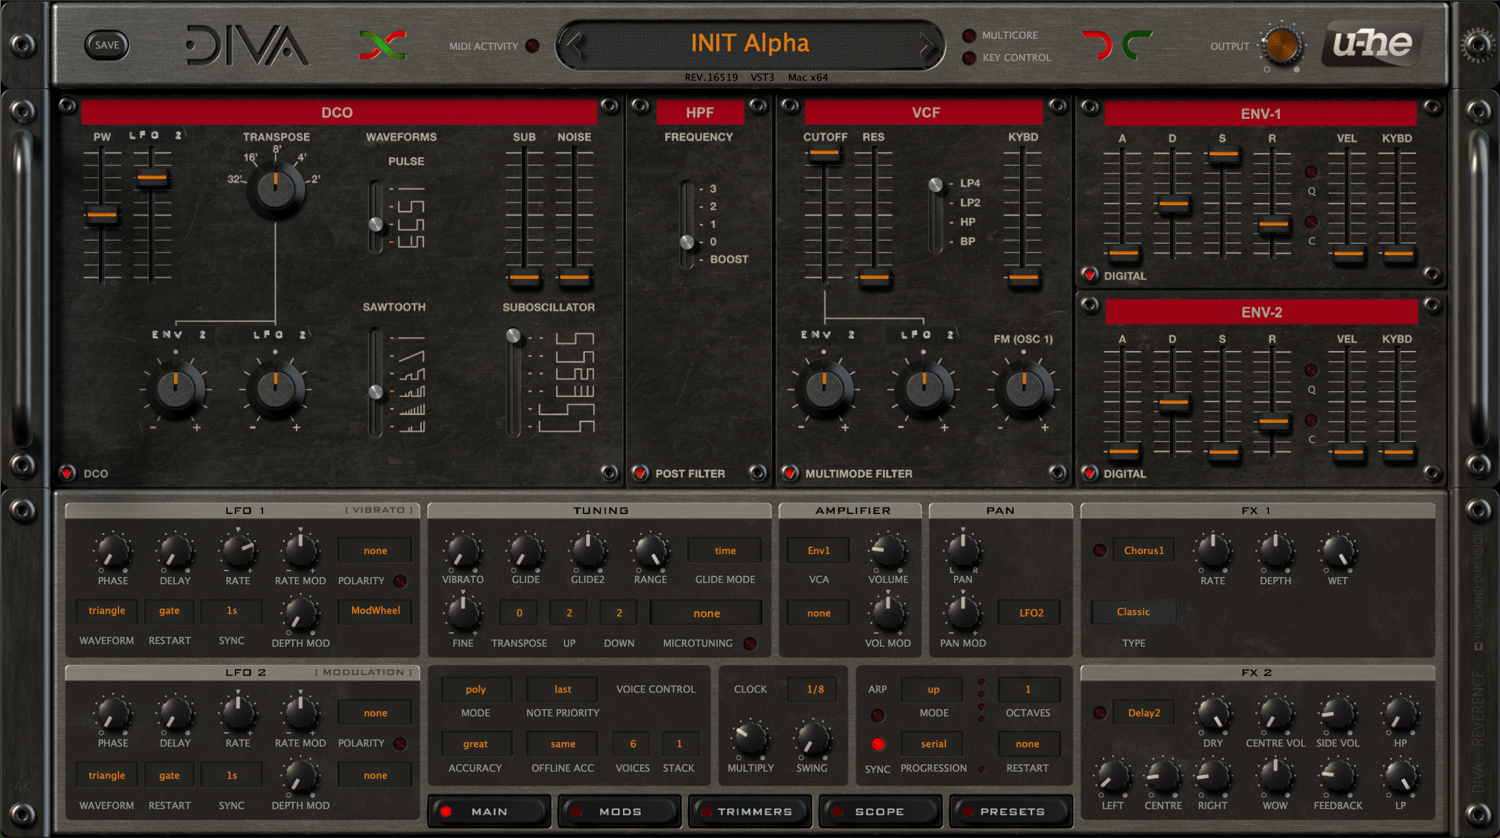Open the LFO 1 ModWheel depth source dropdown
The image size is (1500, 838).
[375, 611]
